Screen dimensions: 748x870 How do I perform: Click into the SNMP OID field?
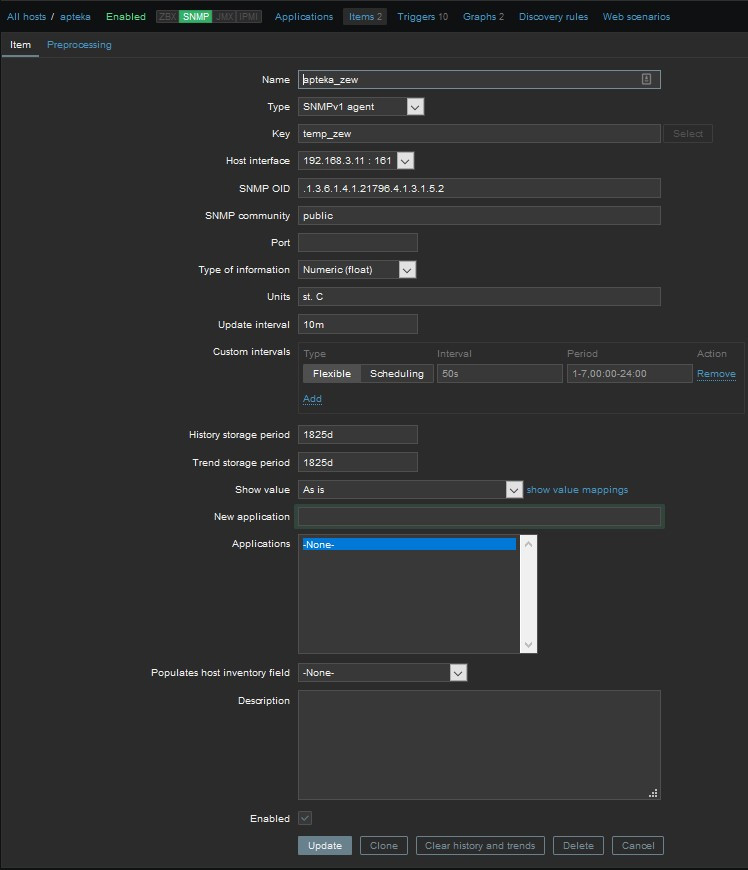point(479,188)
